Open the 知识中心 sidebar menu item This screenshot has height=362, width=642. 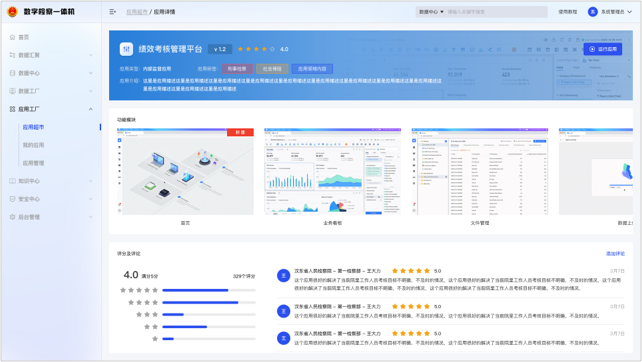pos(51,181)
